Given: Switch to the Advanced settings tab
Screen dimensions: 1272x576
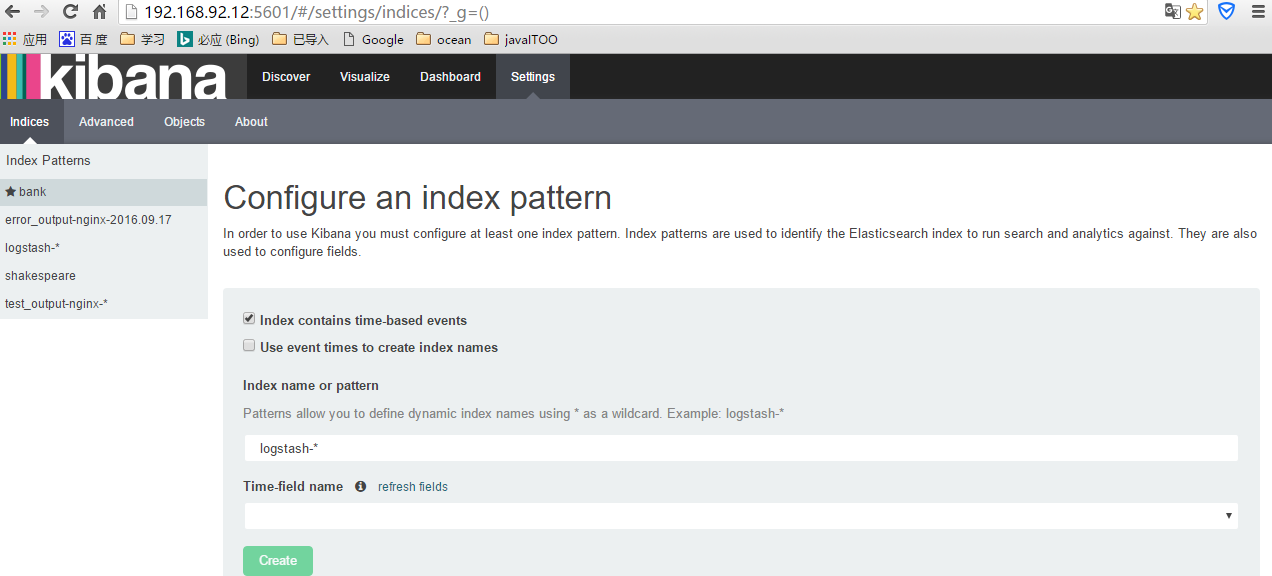Looking at the screenshot, I should [x=106, y=122].
